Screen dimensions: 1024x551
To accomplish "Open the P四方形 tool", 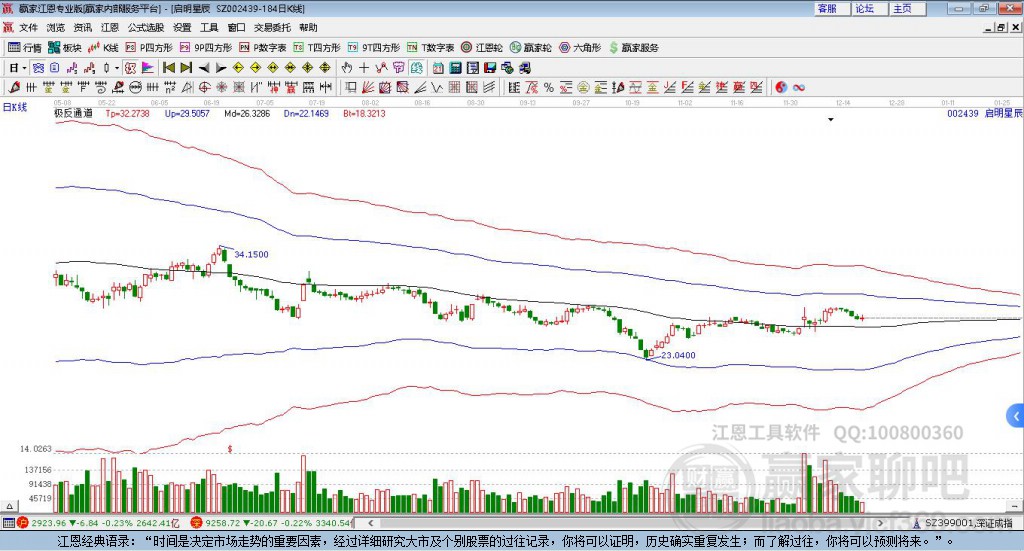I will coord(149,48).
